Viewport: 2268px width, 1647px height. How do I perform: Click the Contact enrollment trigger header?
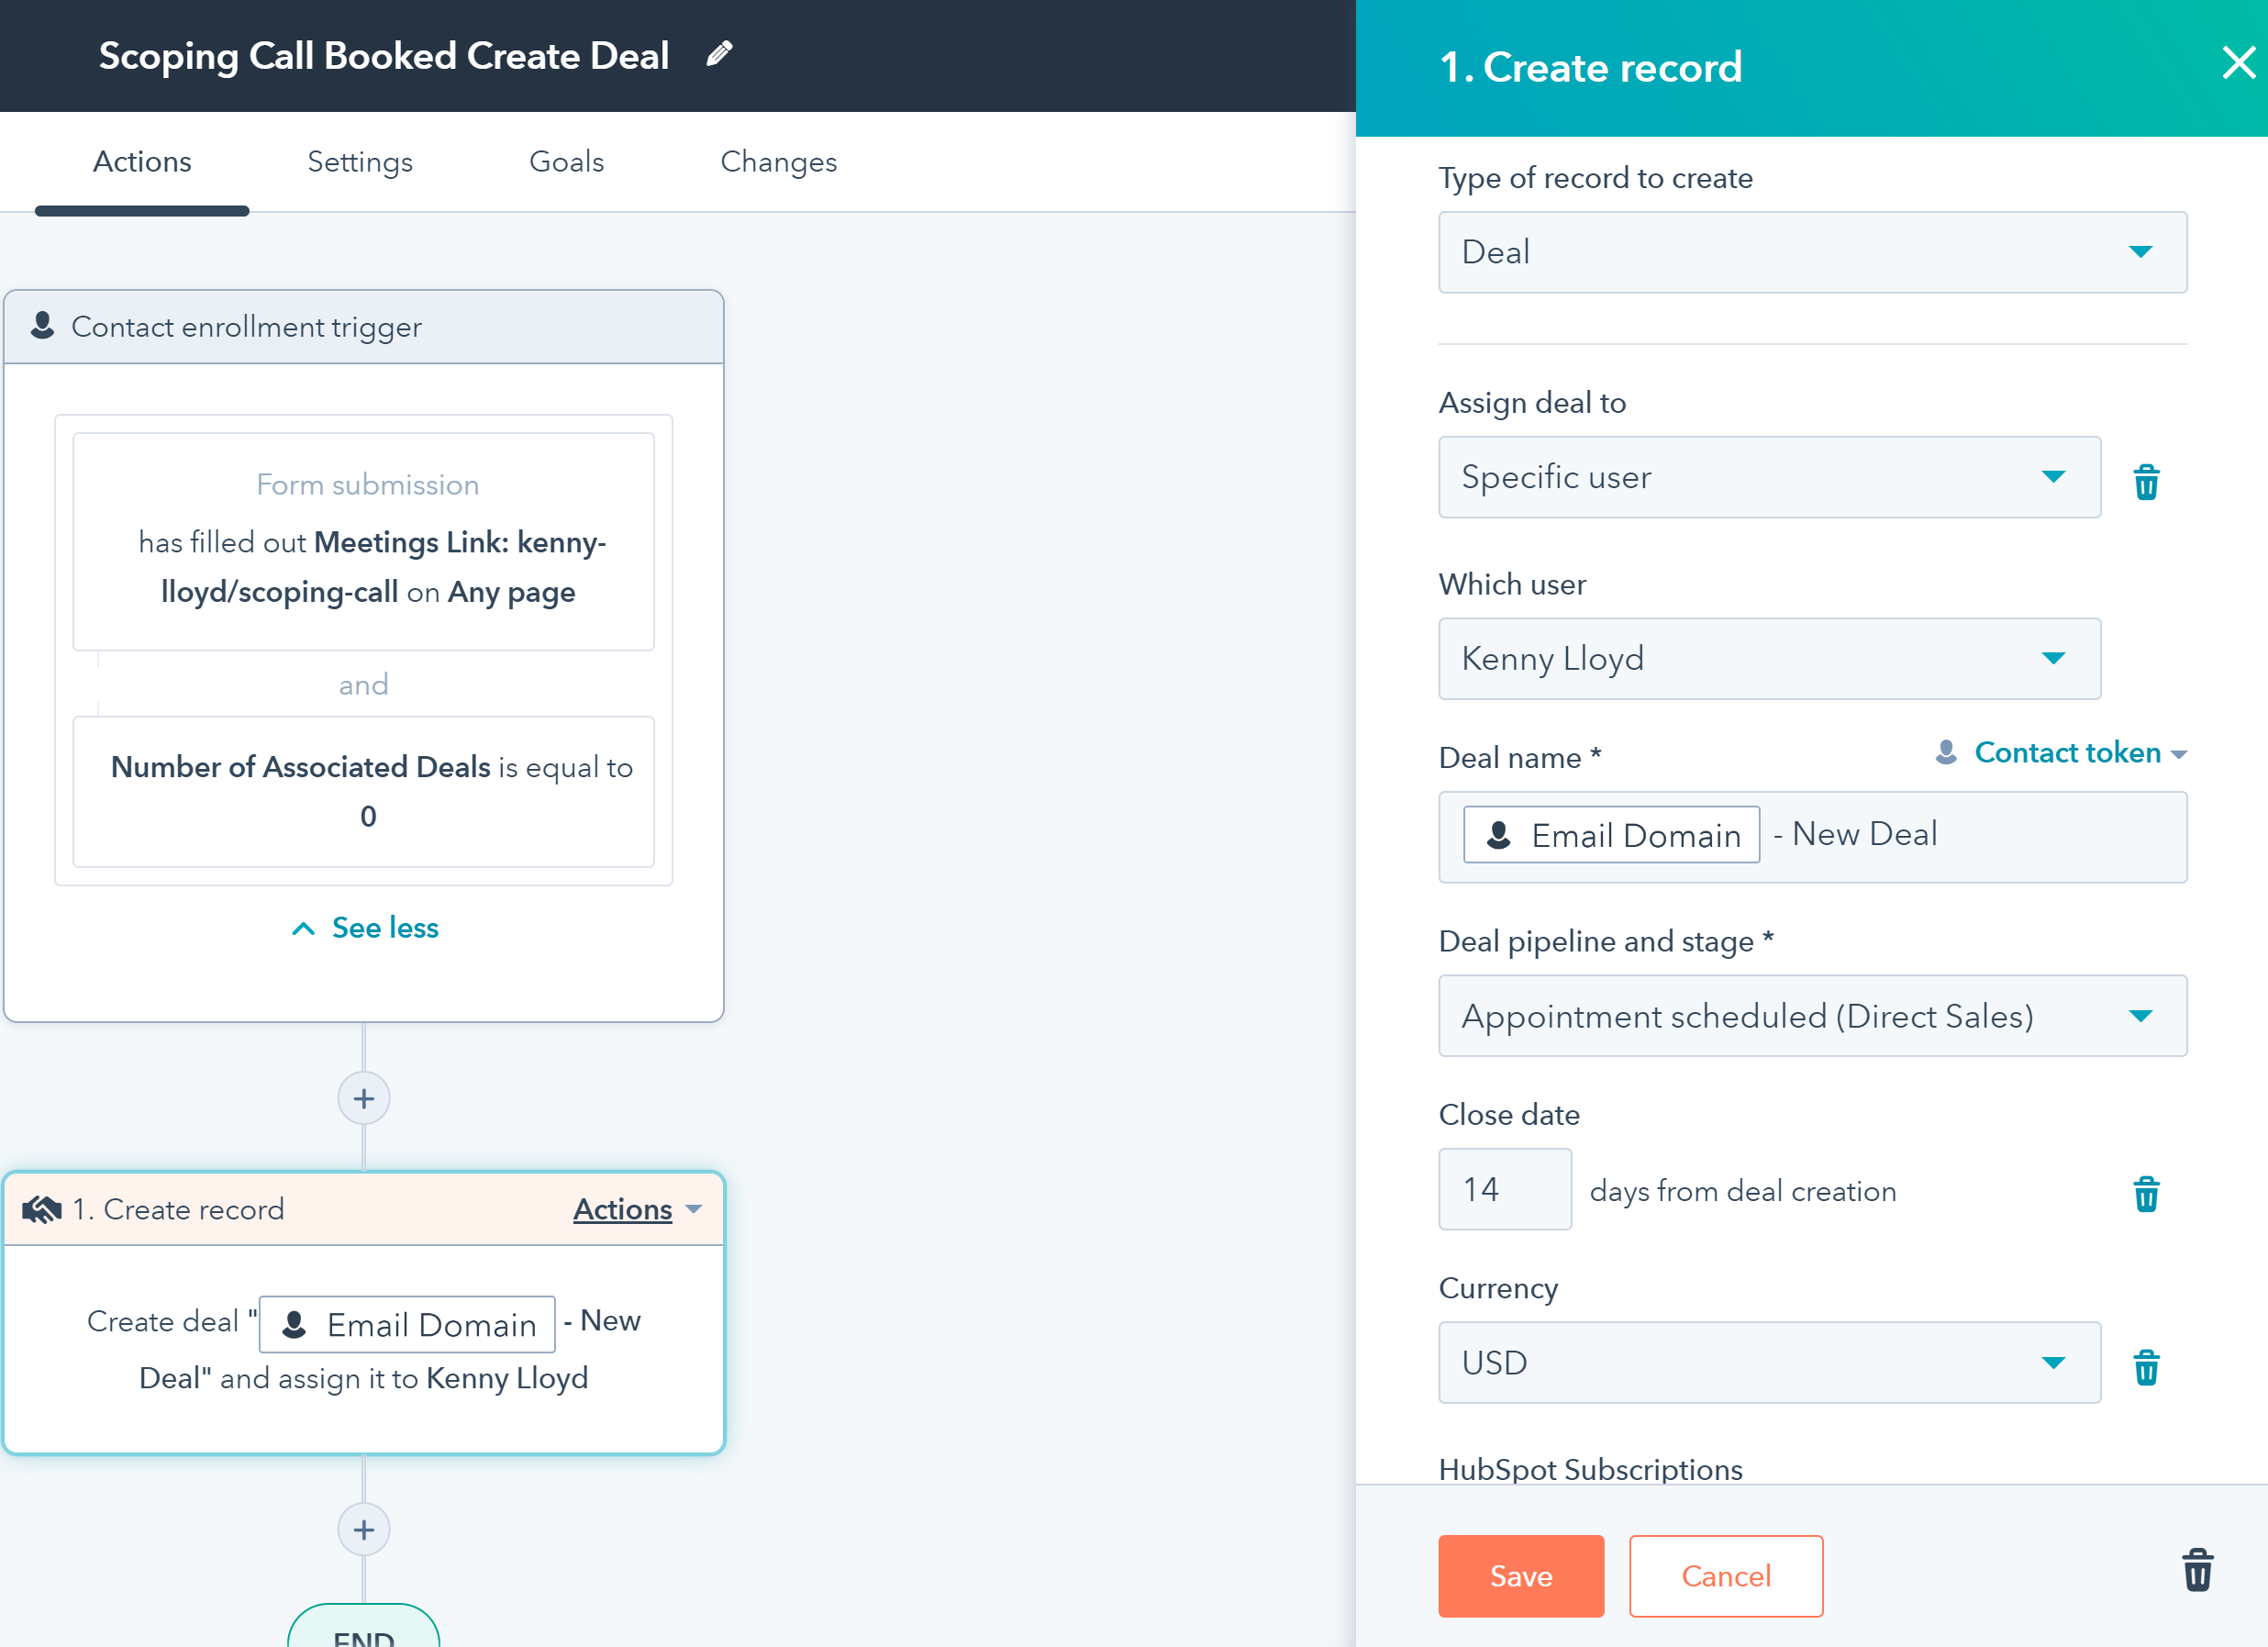point(364,327)
